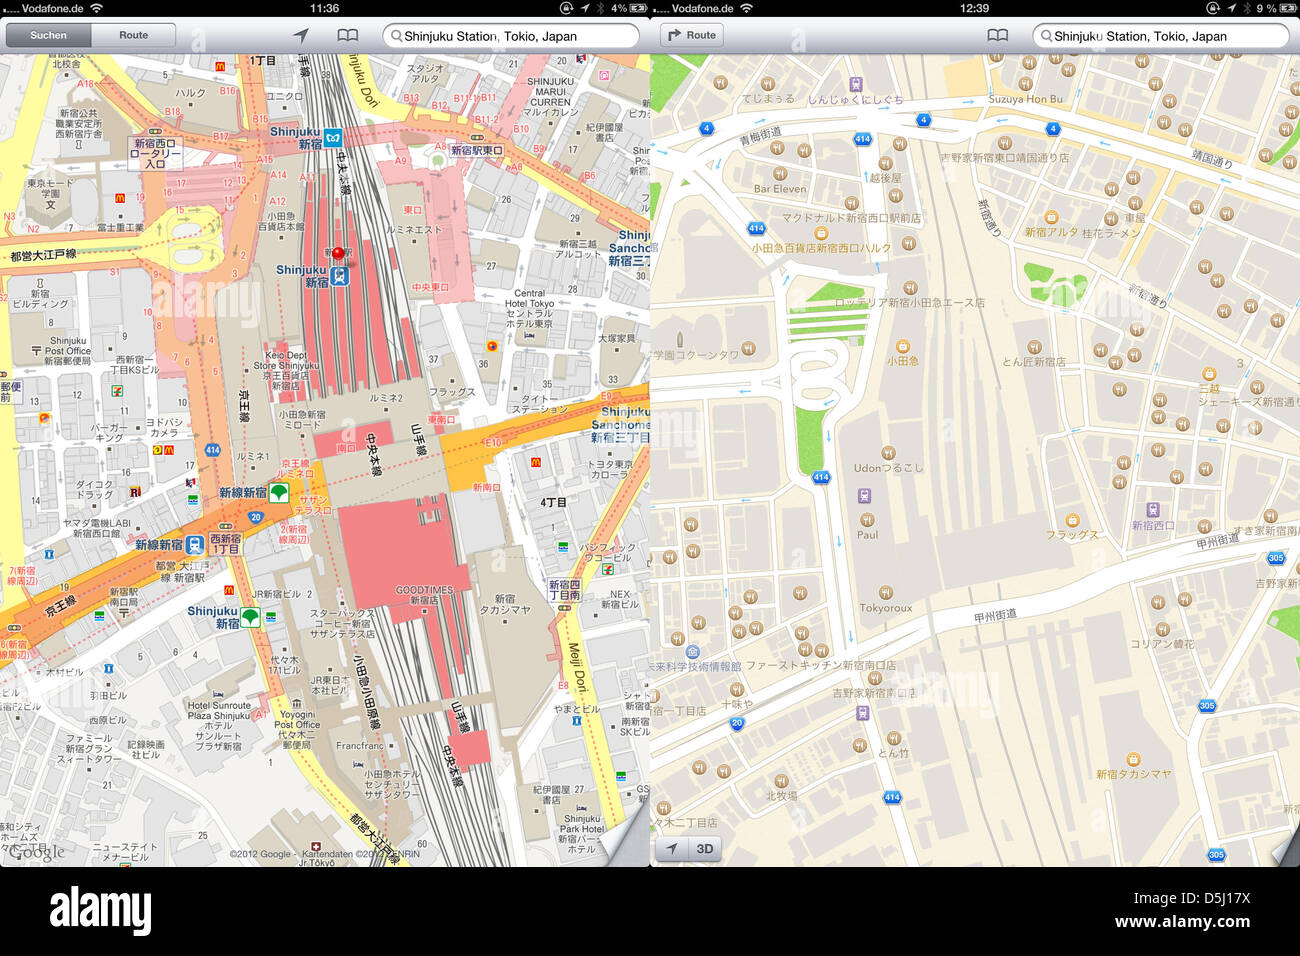Tap green Toei icon beside upper 新線新宿

(x=279, y=492)
